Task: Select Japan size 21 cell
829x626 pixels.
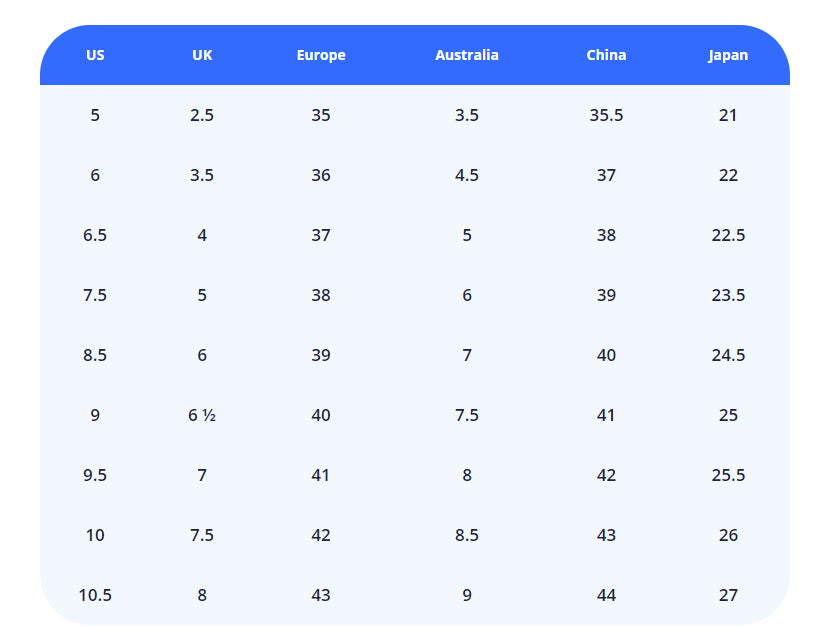Action: [x=728, y=115]
